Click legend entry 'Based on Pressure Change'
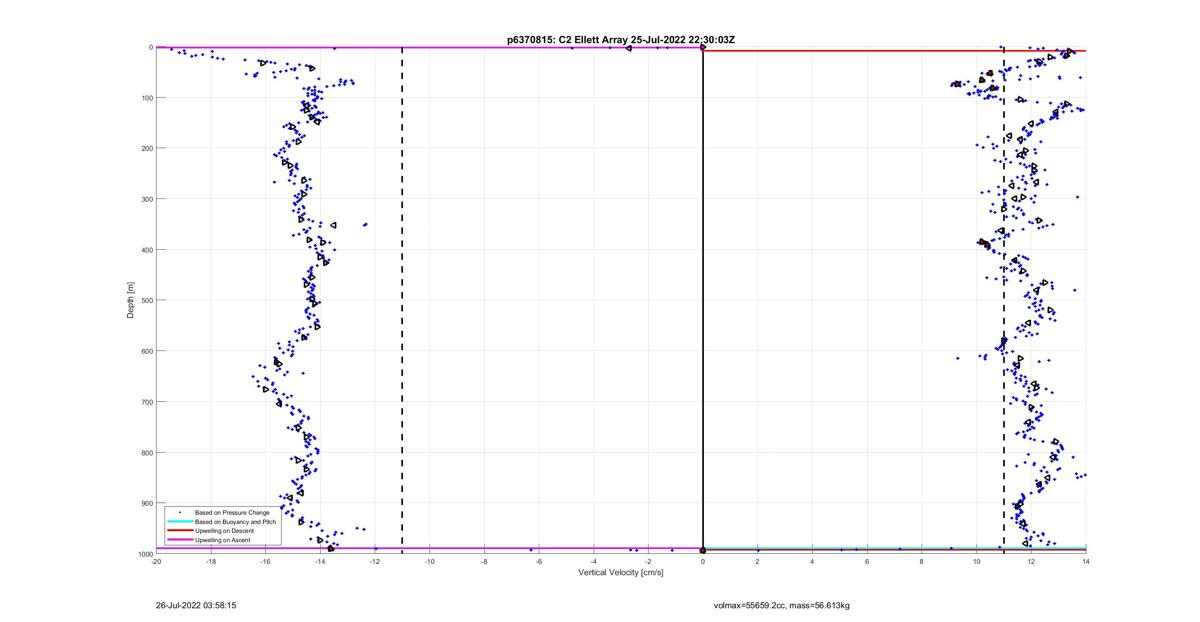Screen dimensions: 1200x622 (232, 512)
